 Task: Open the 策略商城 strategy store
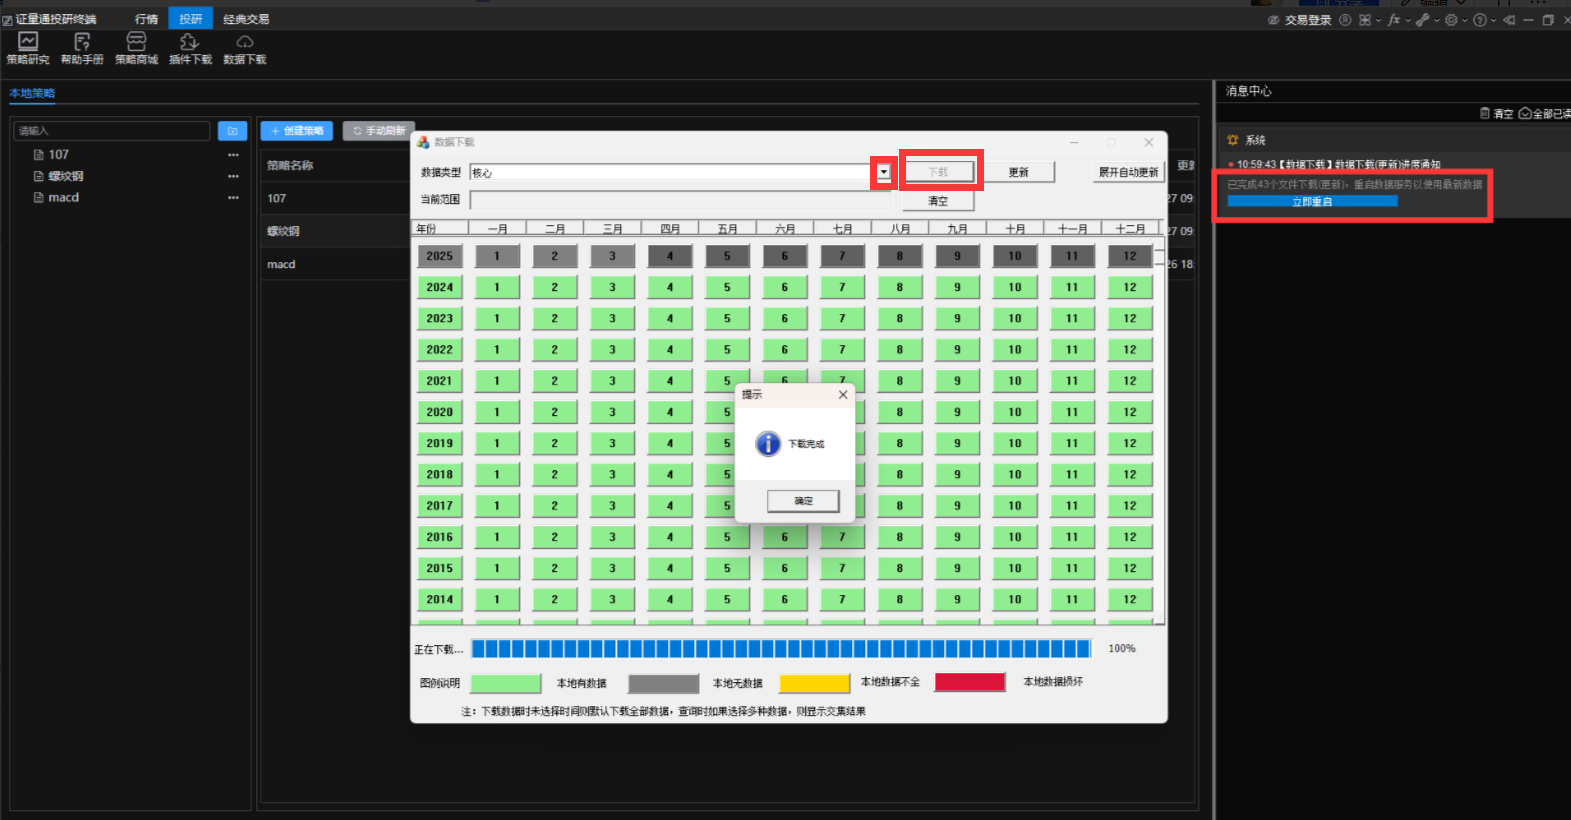click(136, 47)
